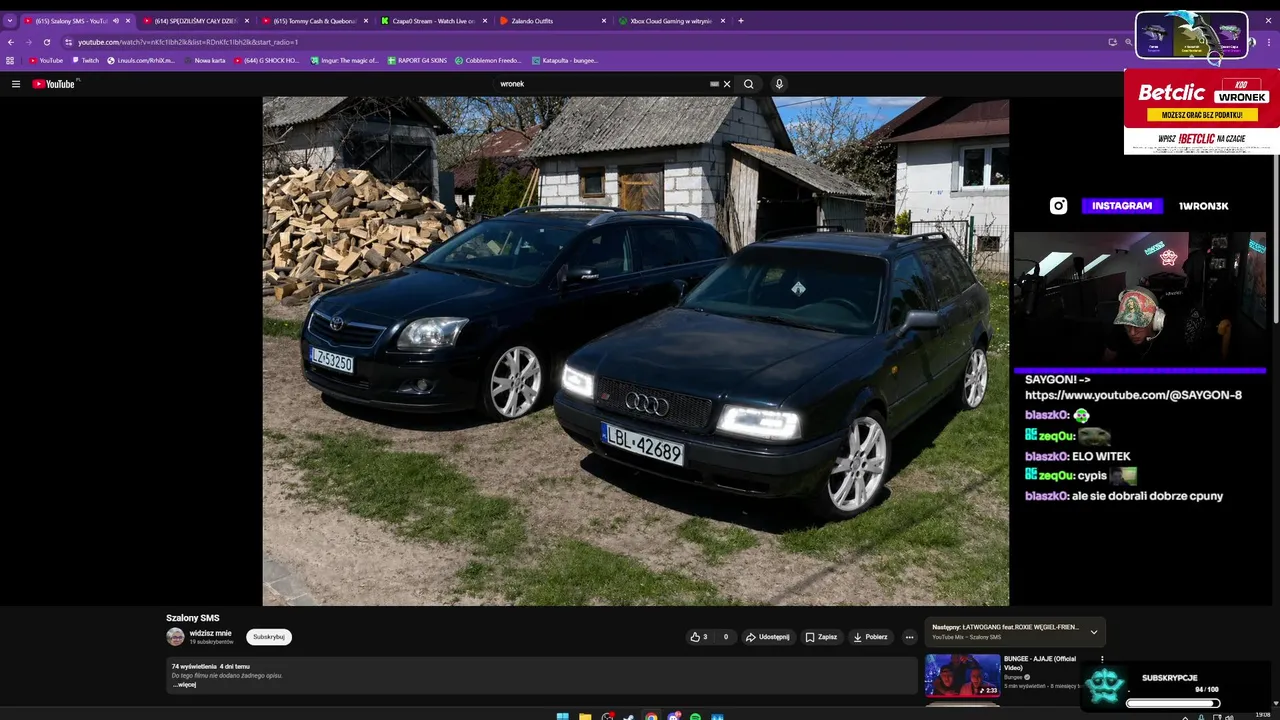
Task: Open the on-screen keyboard in the search box
Action: pyautogui.click(x=714, y=84)
